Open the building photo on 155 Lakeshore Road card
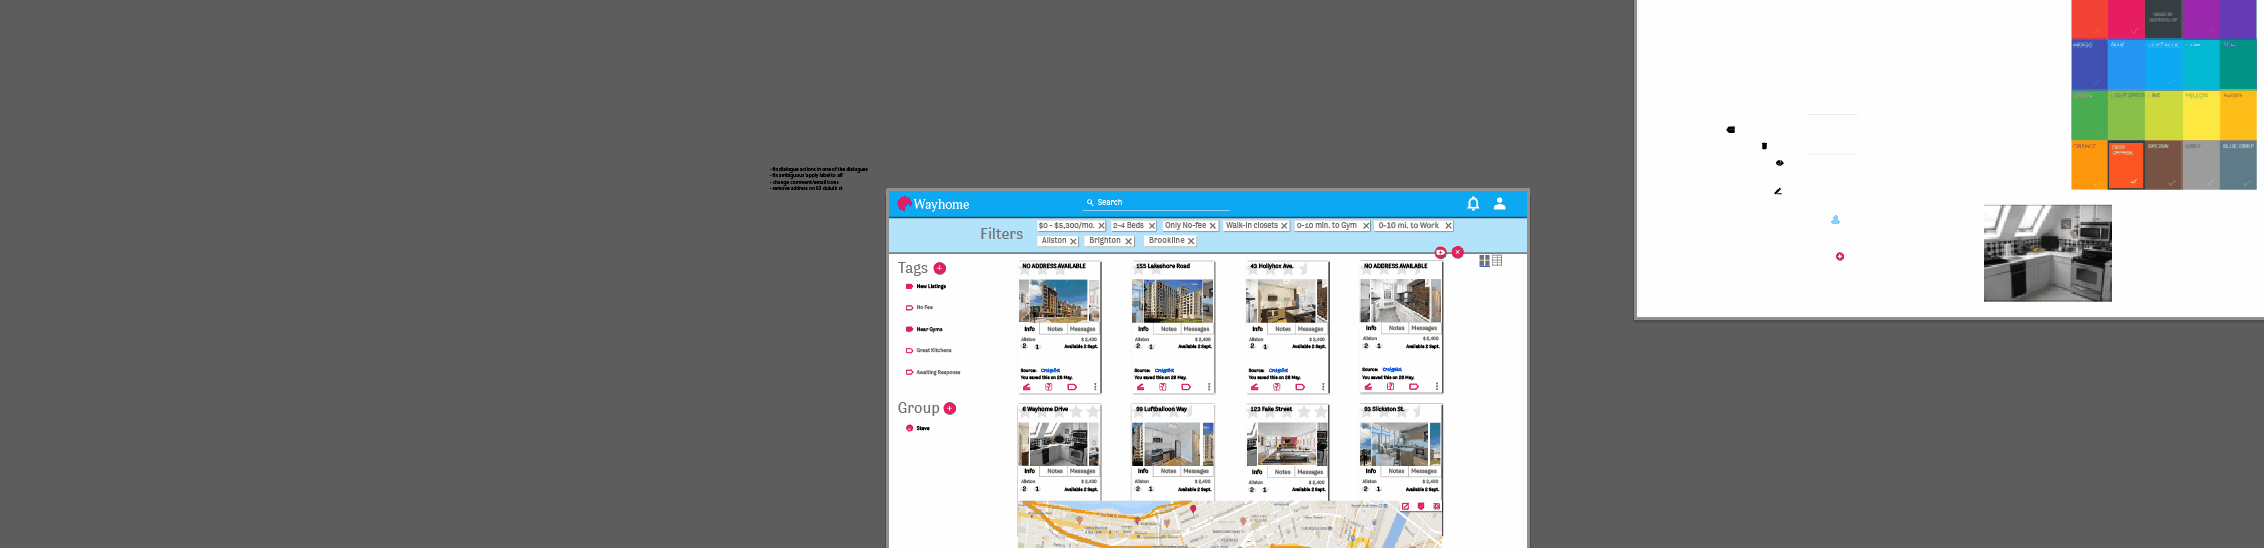Screen dimensions: 2264x548 click(x=1173, y=301)
